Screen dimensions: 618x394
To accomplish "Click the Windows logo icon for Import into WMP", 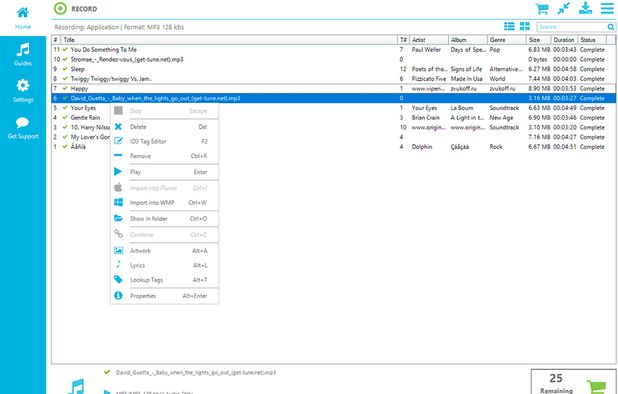I will tap(118, 202).
